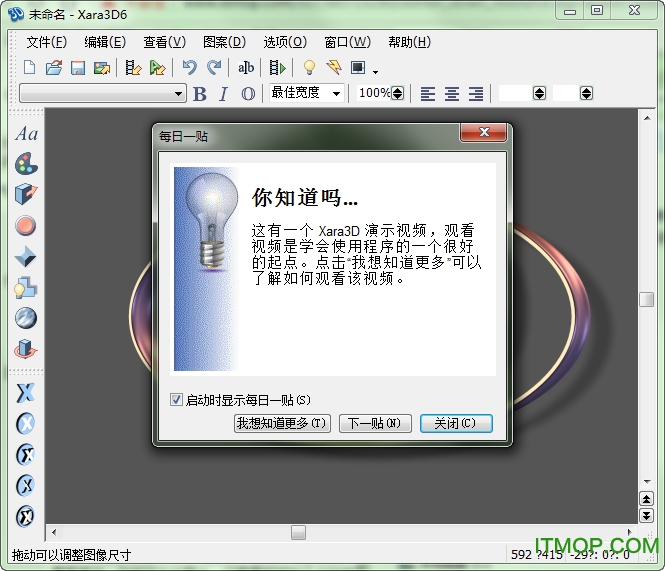665x571 pixels.
Task: Open the 最佳宽度 zoom dropdown
Action: (x=336, y=94)
